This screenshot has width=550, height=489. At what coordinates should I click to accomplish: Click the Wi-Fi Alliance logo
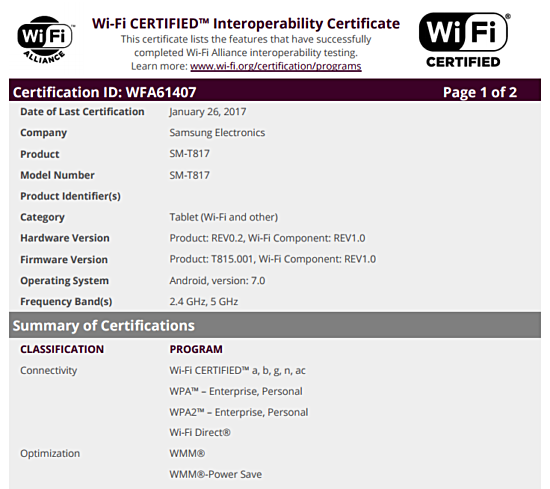click(45, 39)
